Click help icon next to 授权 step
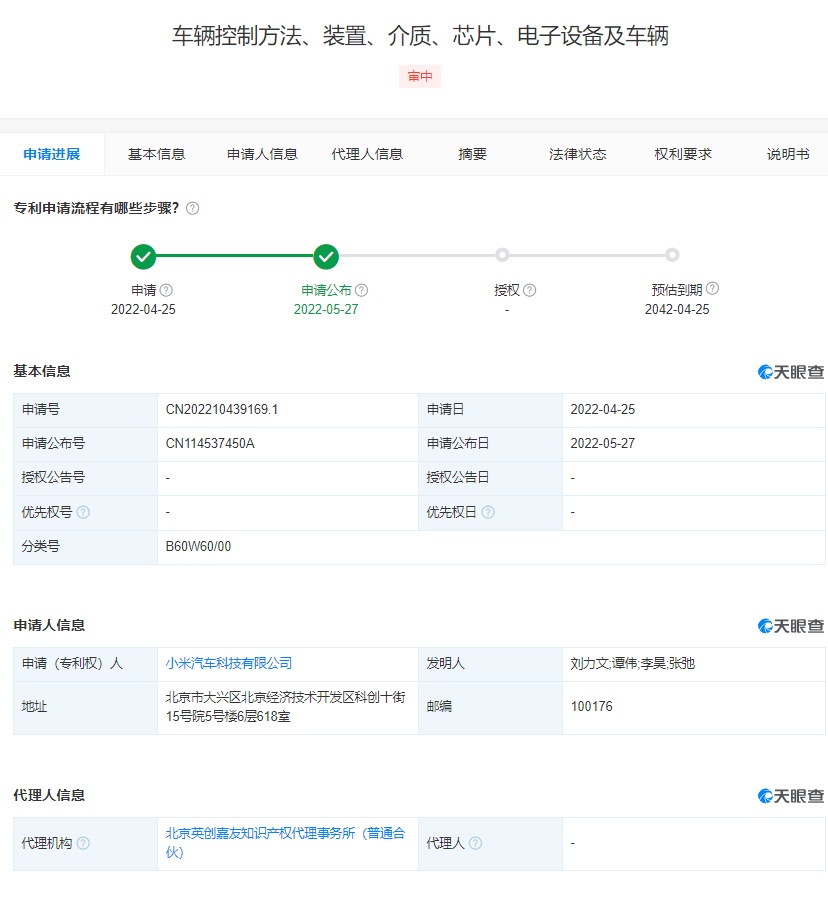828x903 pixels. 530,290
